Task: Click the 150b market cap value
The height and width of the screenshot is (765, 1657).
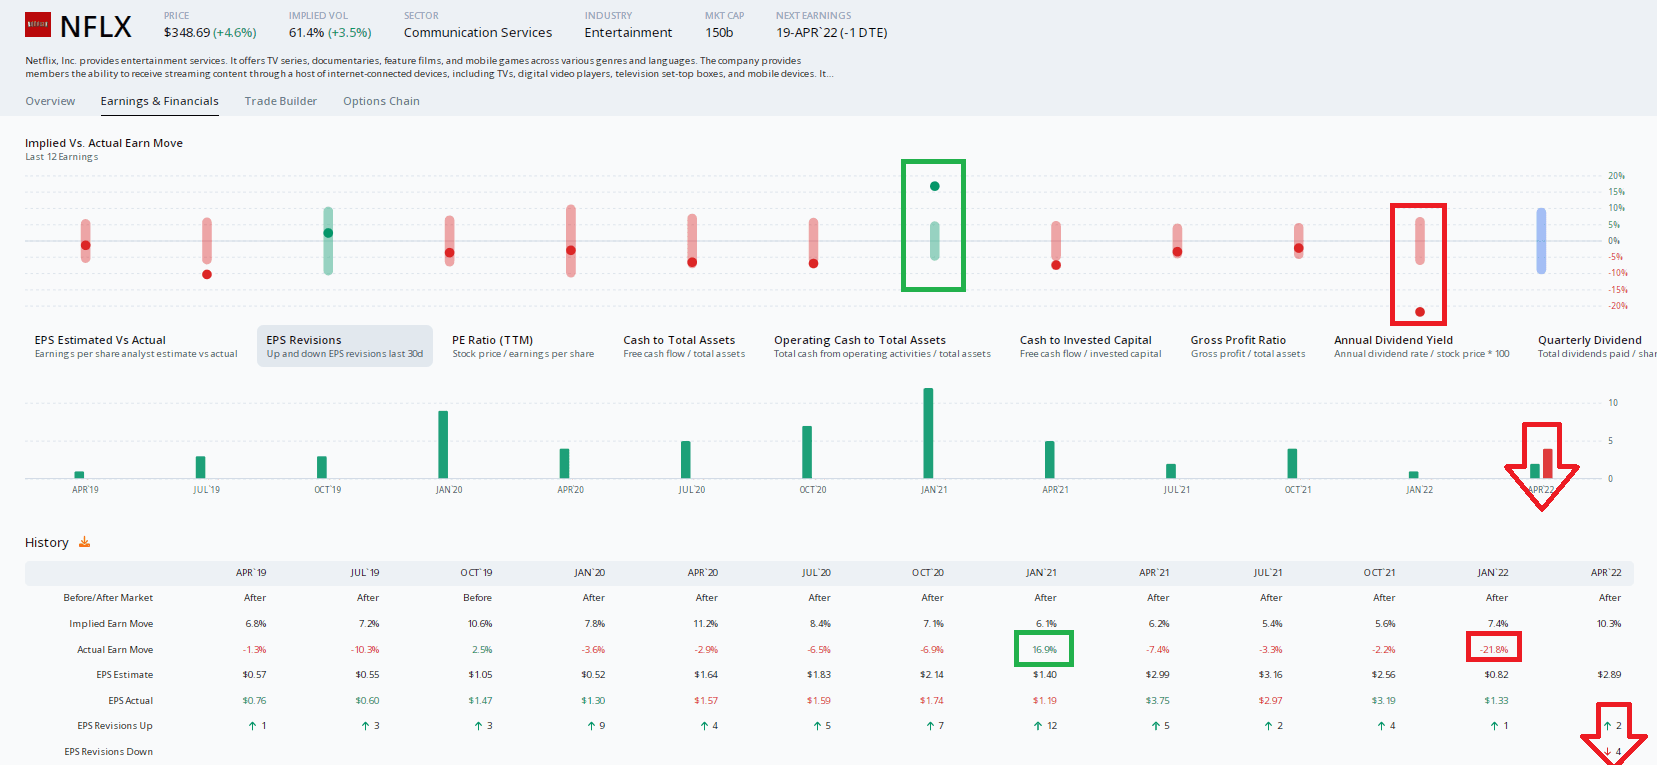Action: coord(719,33)
